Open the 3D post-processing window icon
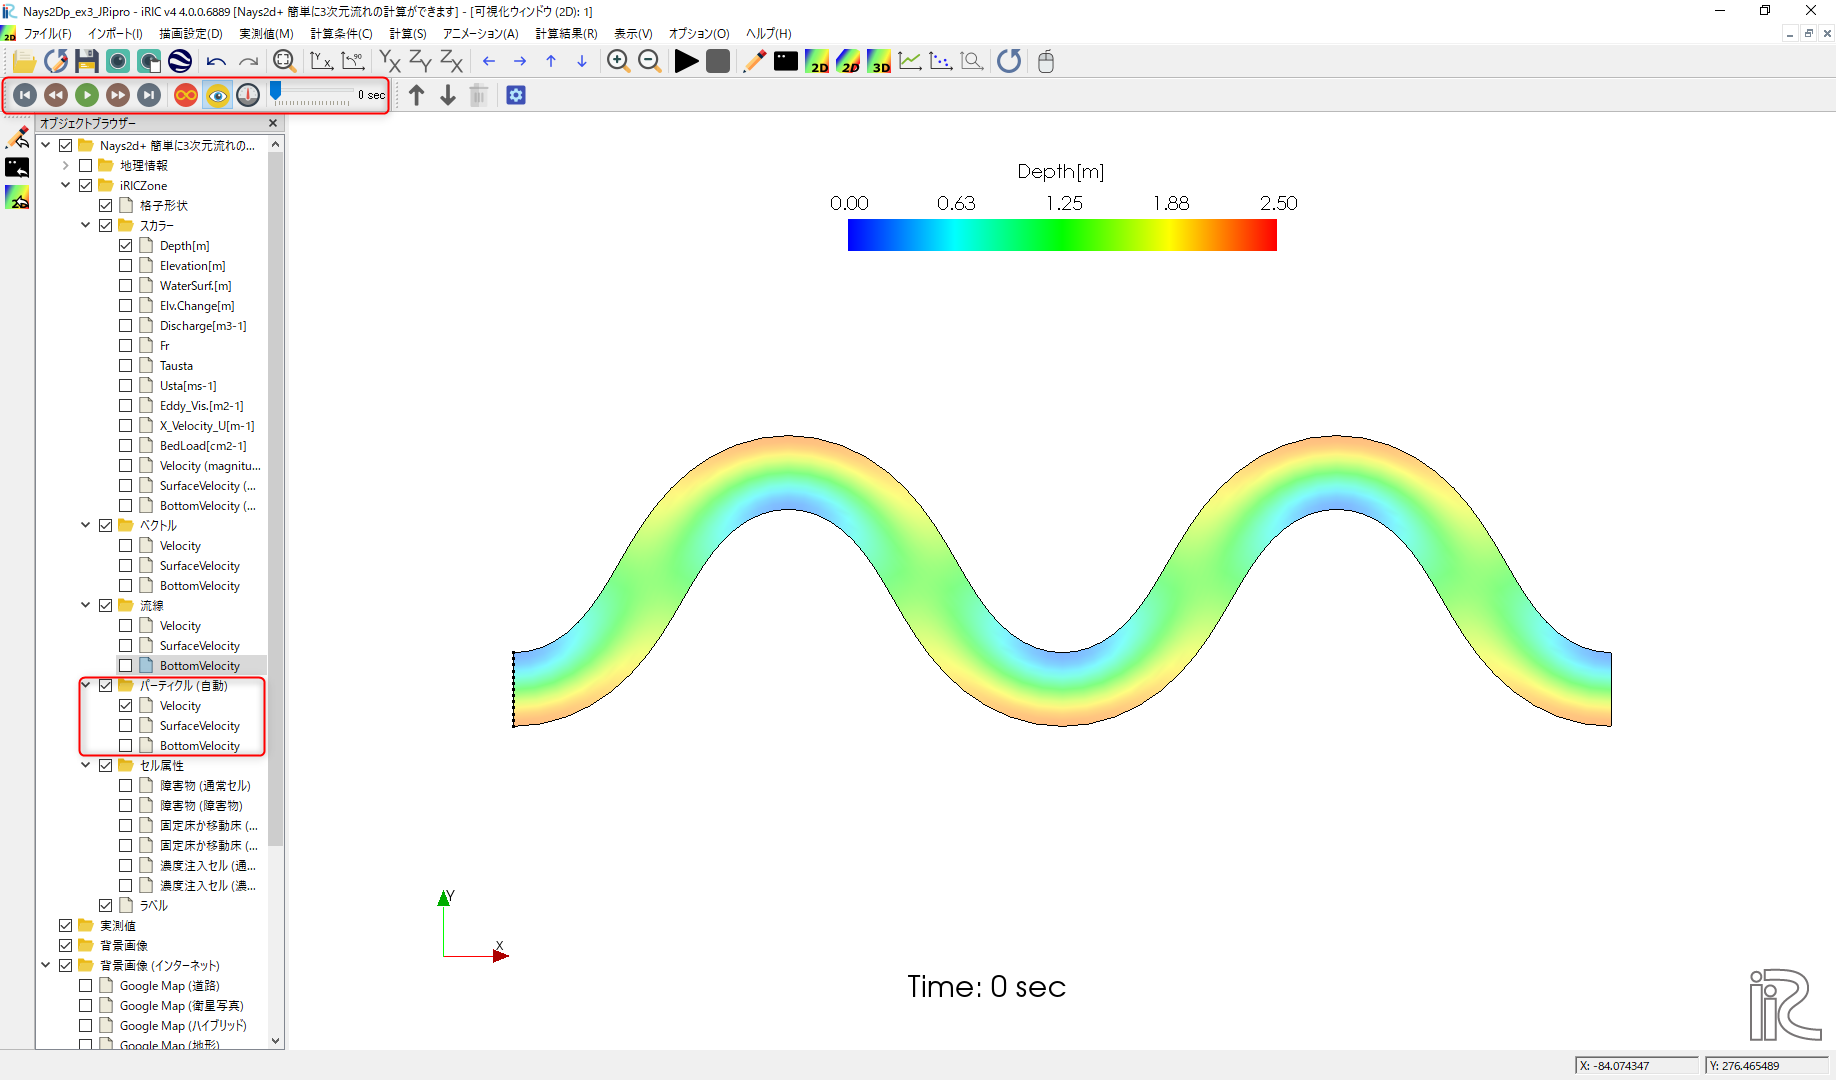The width and height of the screenshot is (1836, 1080). (x=879, y=62)
